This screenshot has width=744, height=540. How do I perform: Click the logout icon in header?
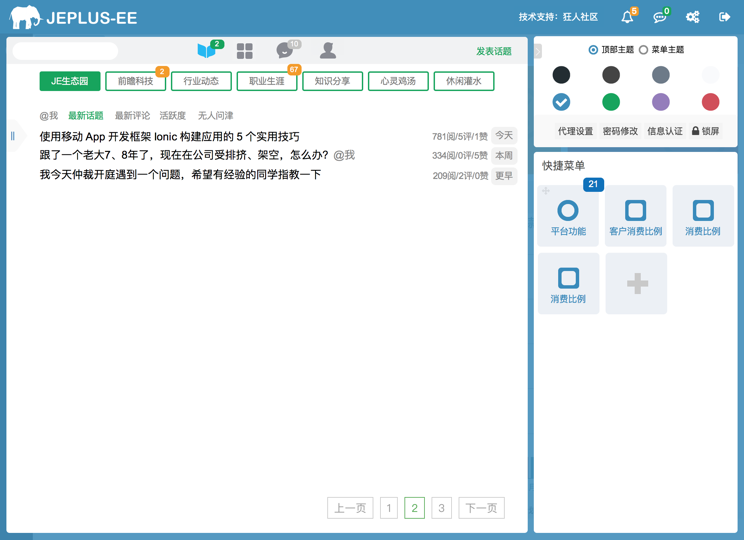tap(725, 17)
